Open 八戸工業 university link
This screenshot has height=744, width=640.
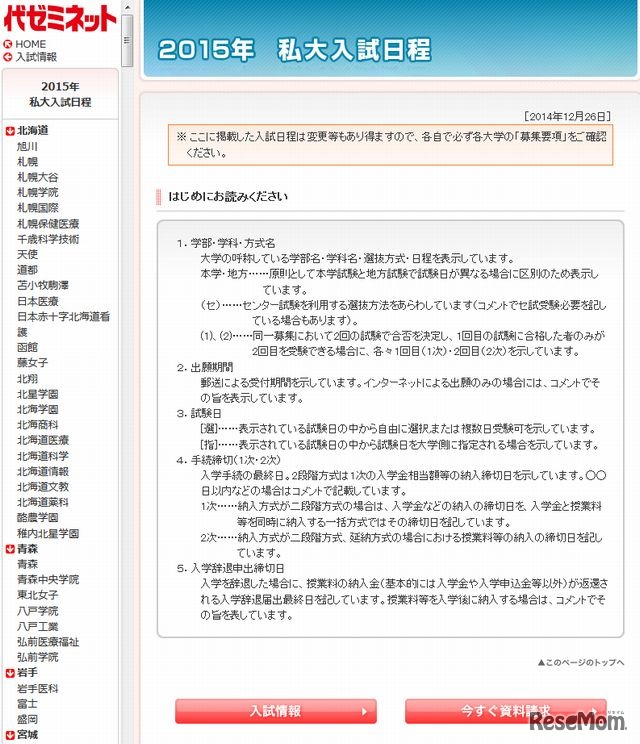pos(38,626)
